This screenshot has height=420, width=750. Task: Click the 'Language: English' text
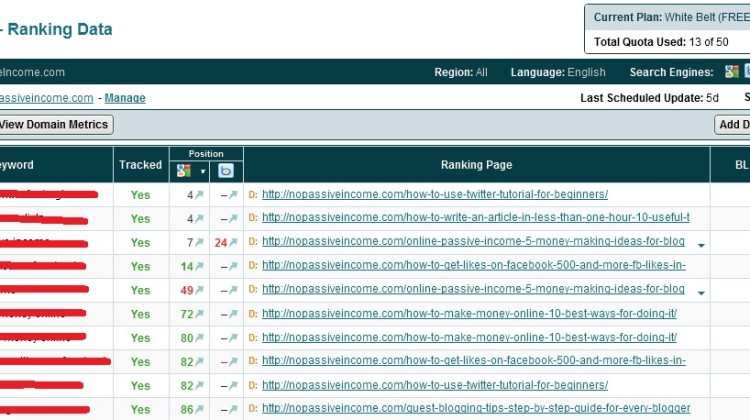pos(558,72)
